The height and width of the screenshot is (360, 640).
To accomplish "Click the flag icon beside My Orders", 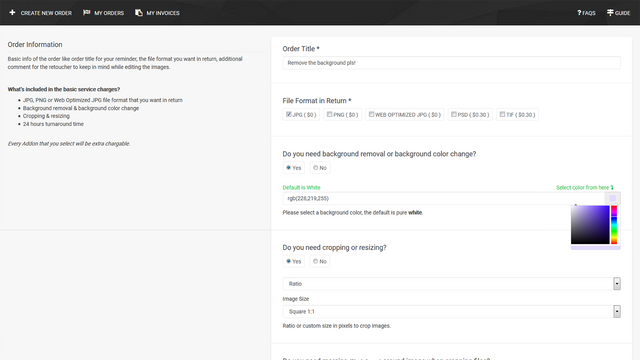I will [87, 13].
